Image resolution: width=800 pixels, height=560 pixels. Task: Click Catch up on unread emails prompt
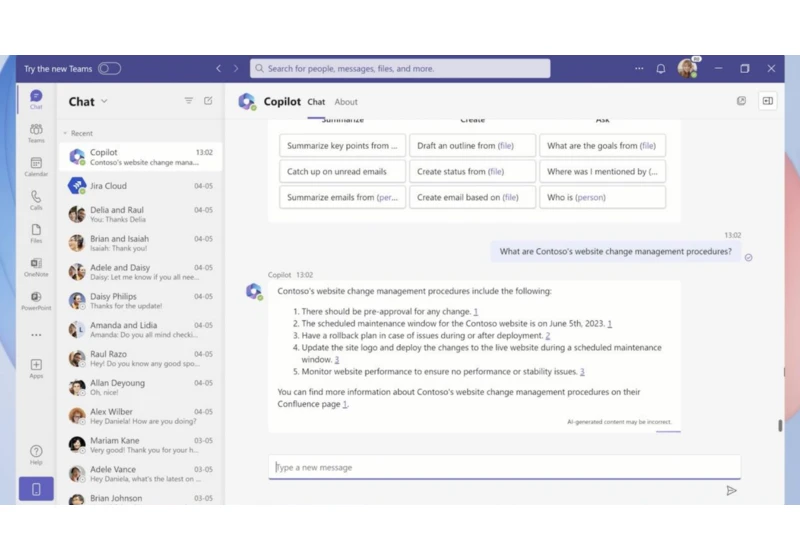pyautogui.click(x=342, y=171)
